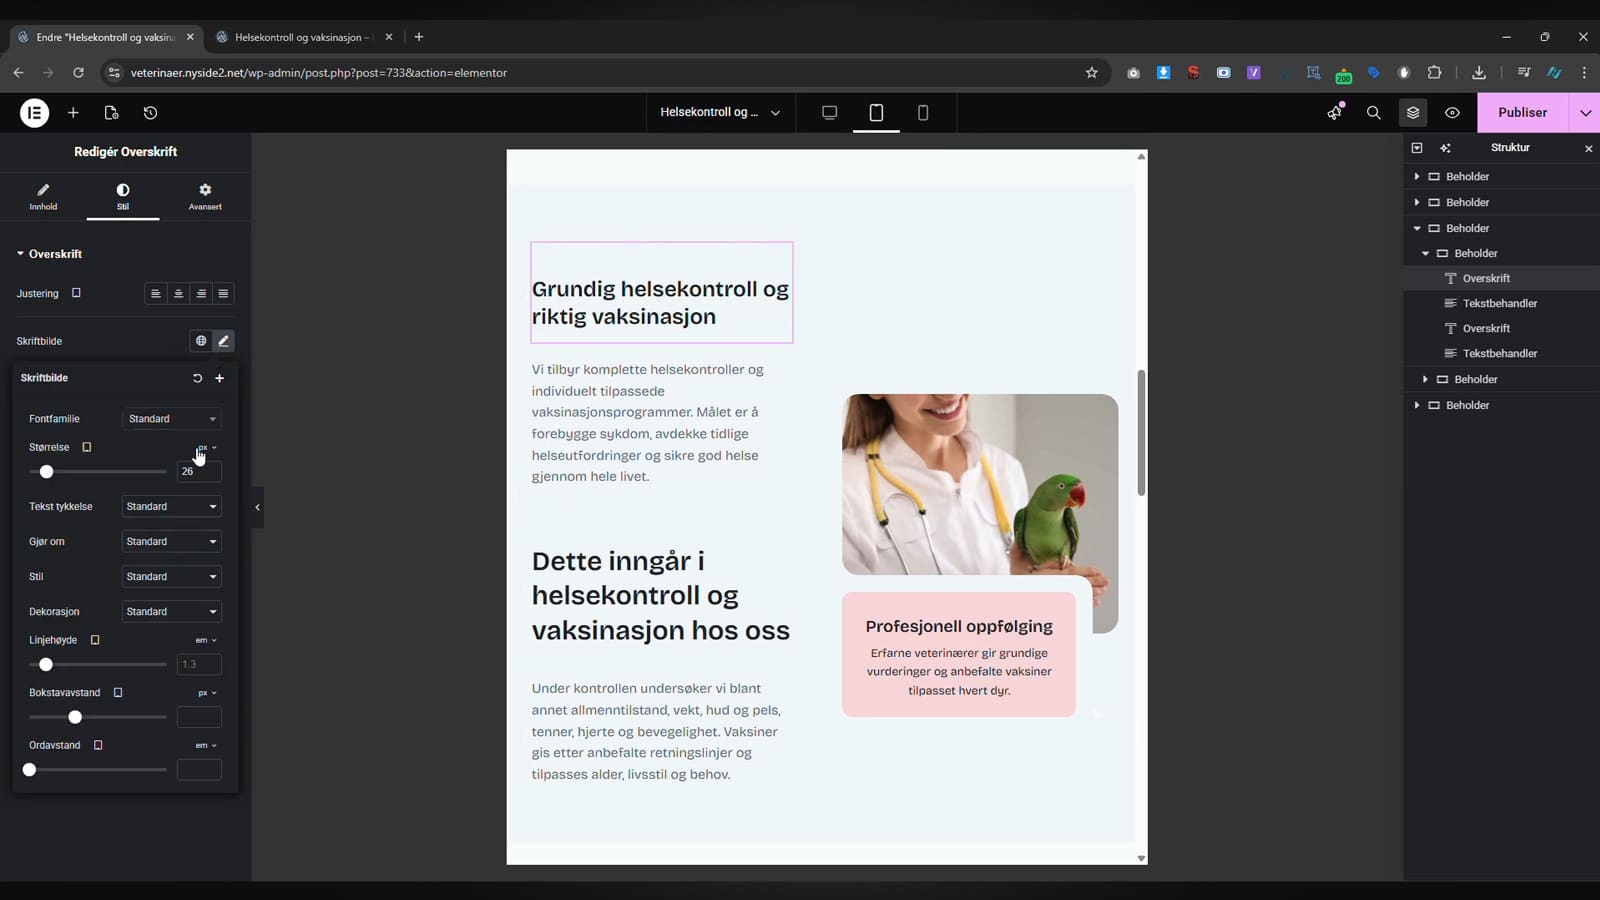Open the Tekst tykkelse dropdown

click(x=172, y=506)
